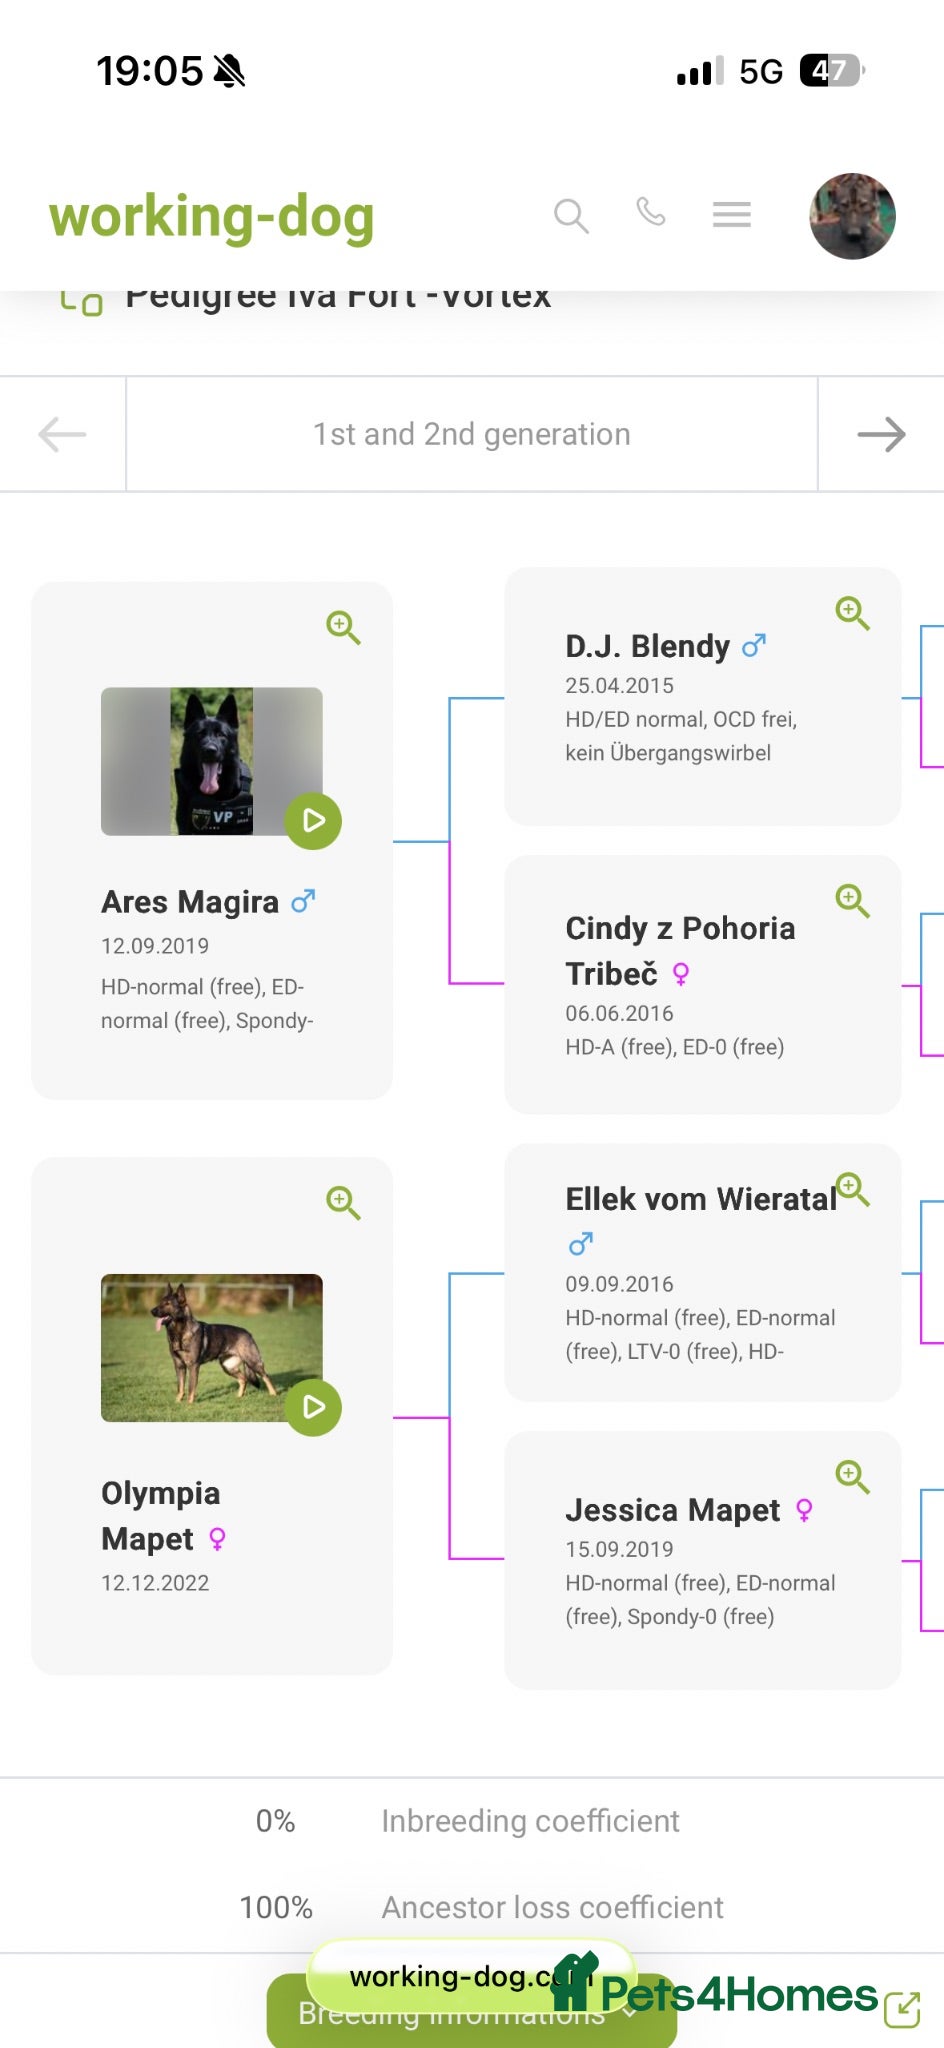Open the search magnifier in header
This screenshot has width=944, height=2048.
(571, 215)
